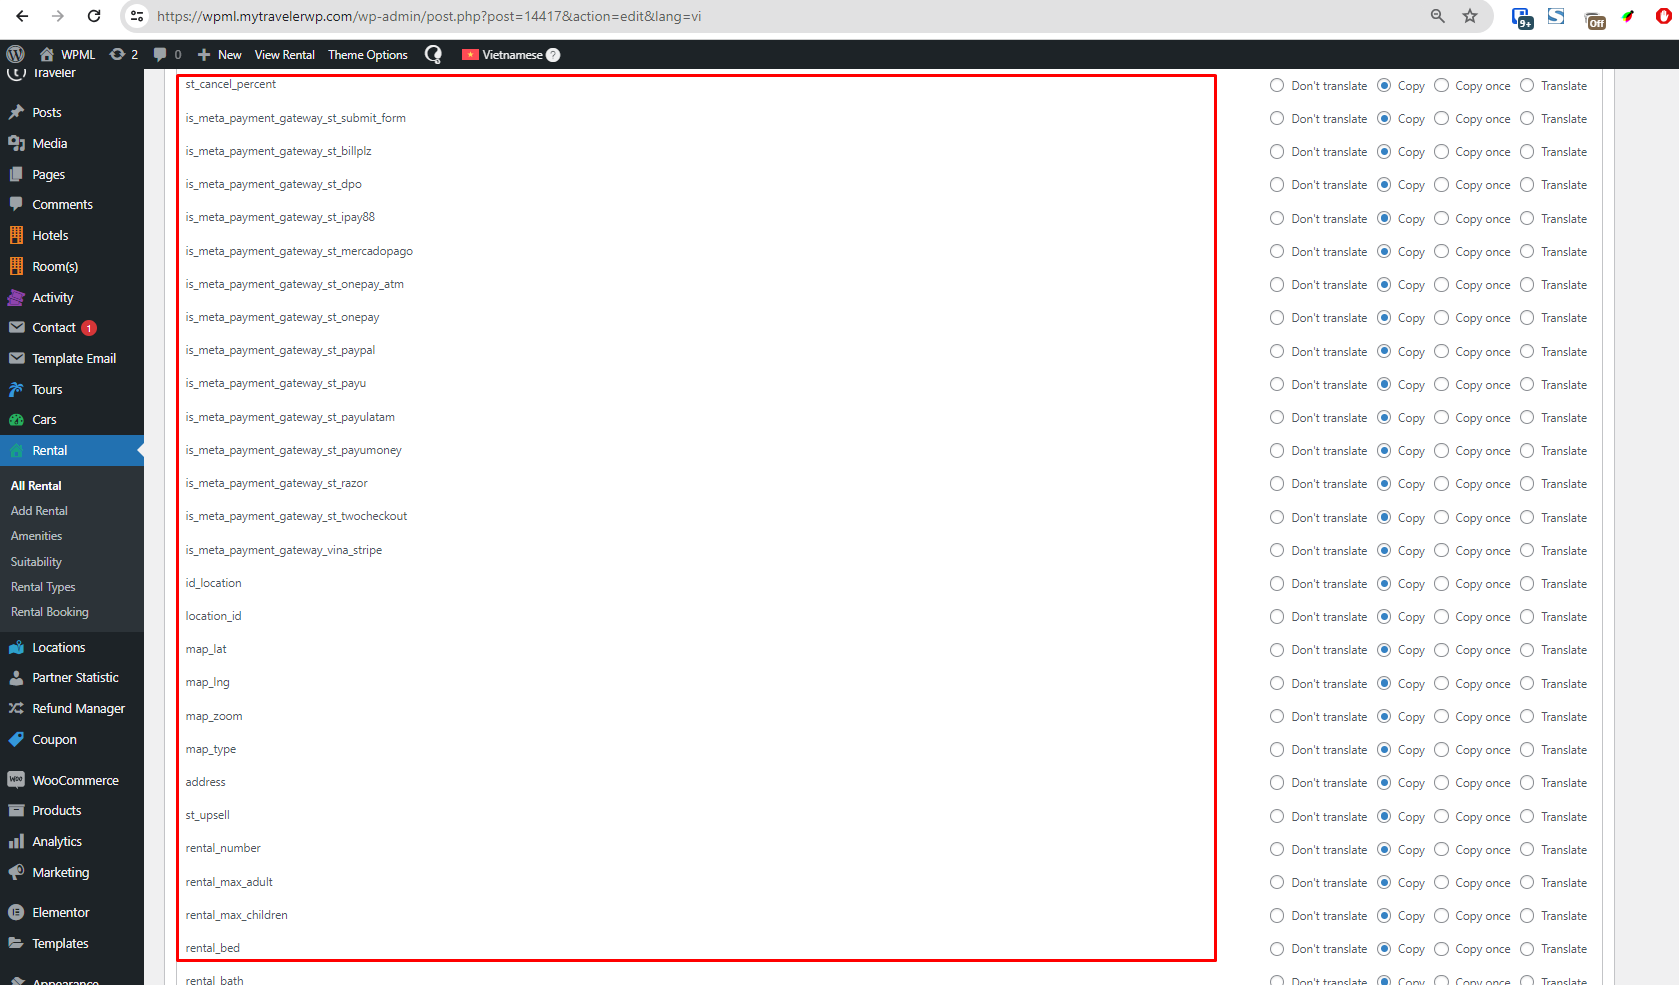
Task: Click the Vietnamese language help question icon
Action: pos(553,55)
